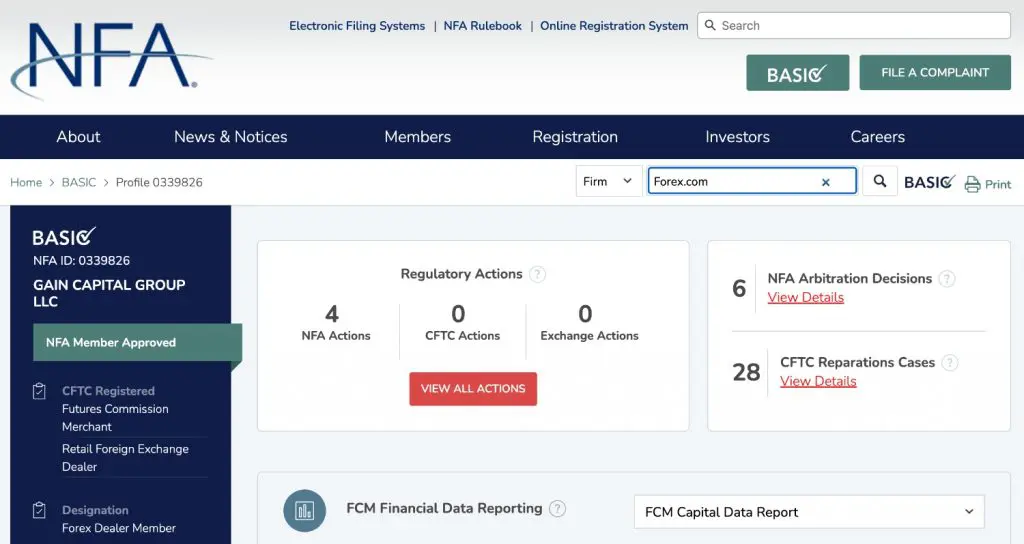Image resolution: width=1024 pixels, height=544 pixels.
Task: Click the Print label
Action: click(x=997, y=185)
